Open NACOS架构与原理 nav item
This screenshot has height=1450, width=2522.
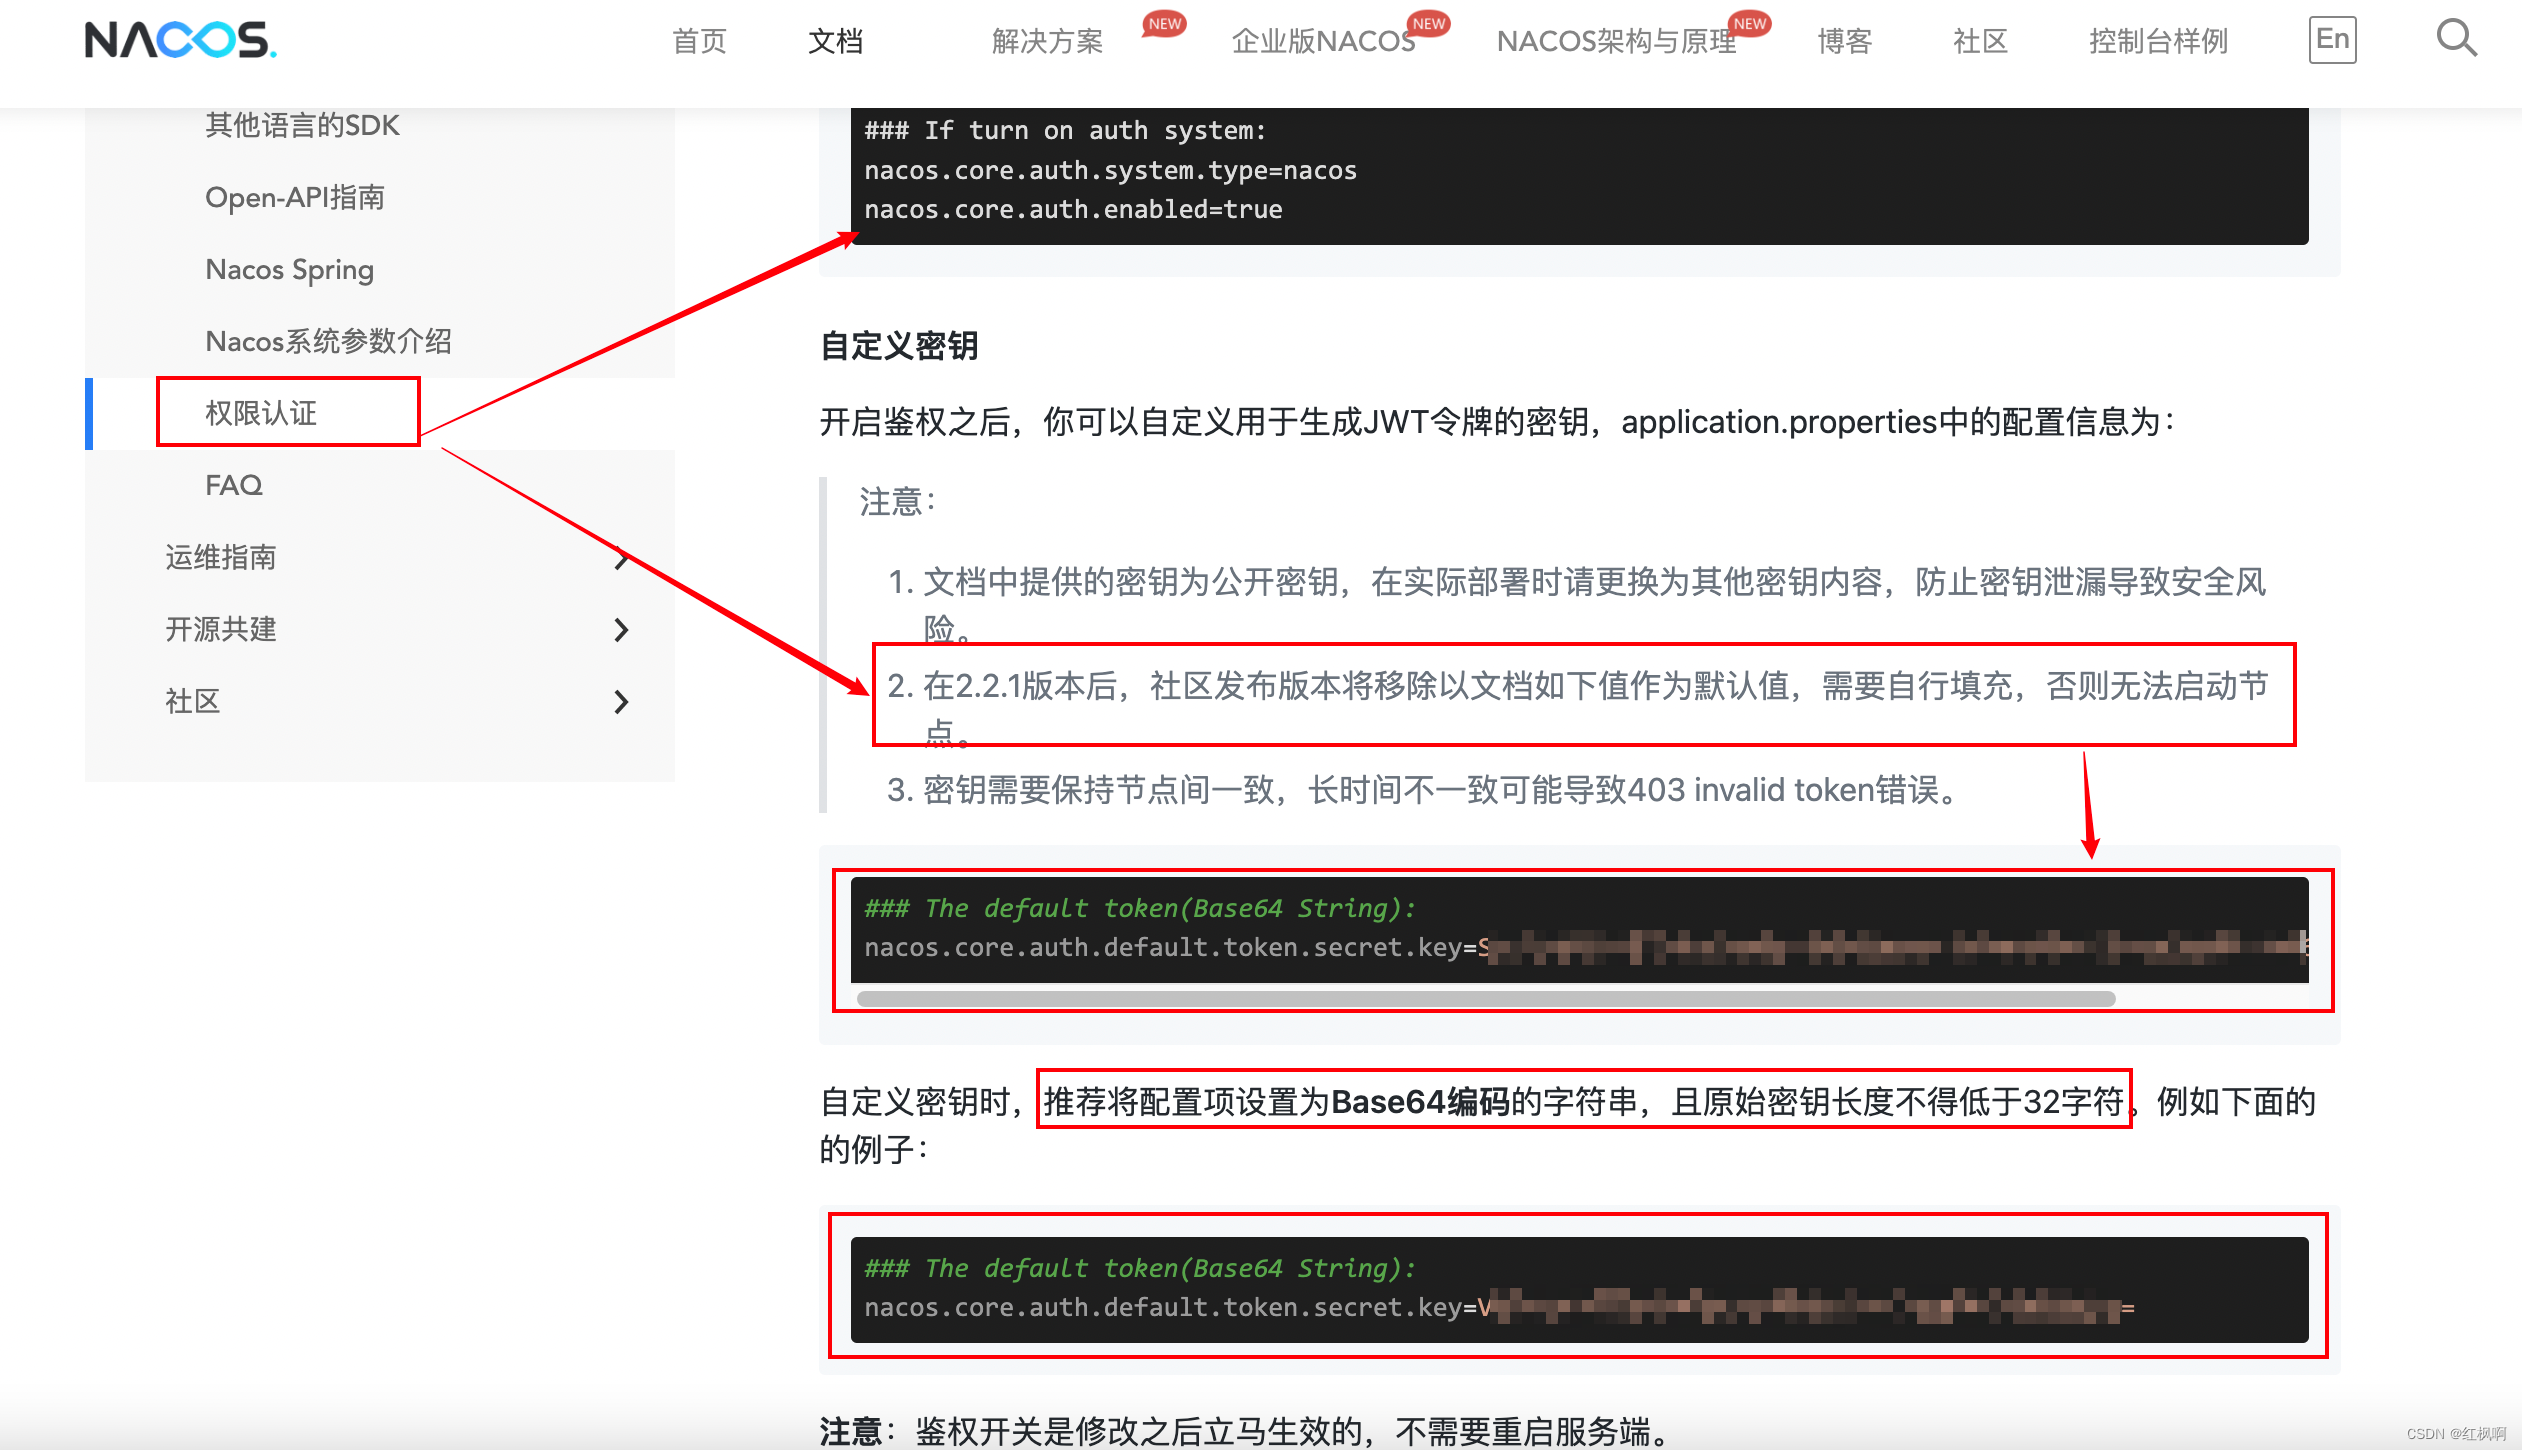click(1616, 41)
